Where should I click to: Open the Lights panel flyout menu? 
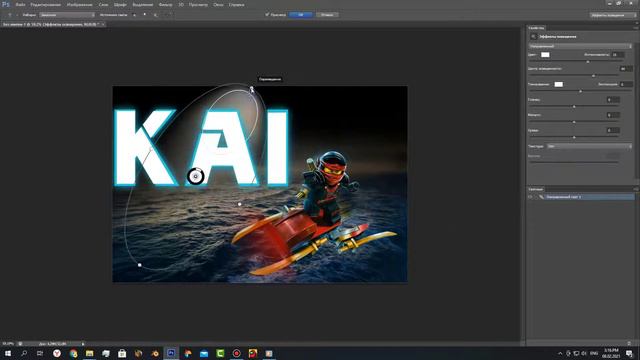point(636,189)
